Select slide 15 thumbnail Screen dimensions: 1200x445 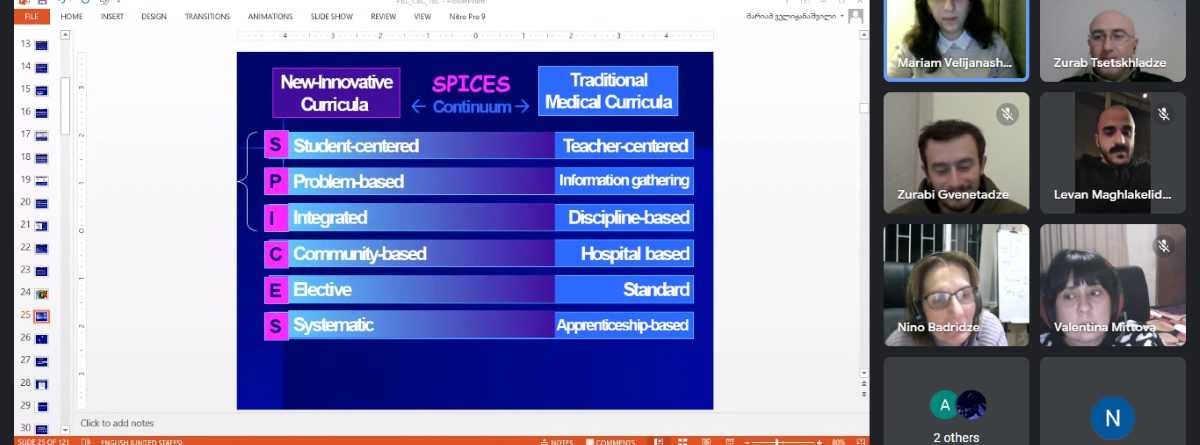[42, 90]
